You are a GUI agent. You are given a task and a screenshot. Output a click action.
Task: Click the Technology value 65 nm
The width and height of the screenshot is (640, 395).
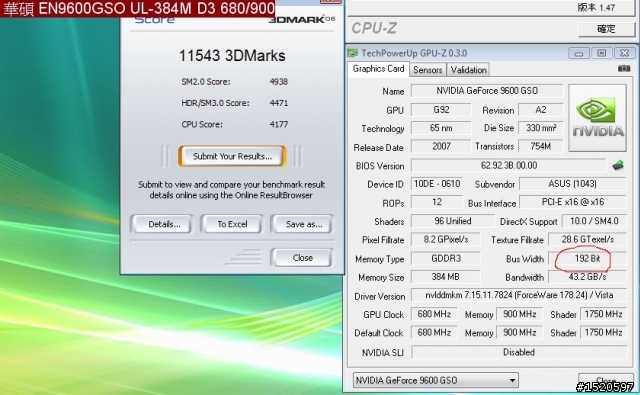pyautogui.click(x=441, y=128)
